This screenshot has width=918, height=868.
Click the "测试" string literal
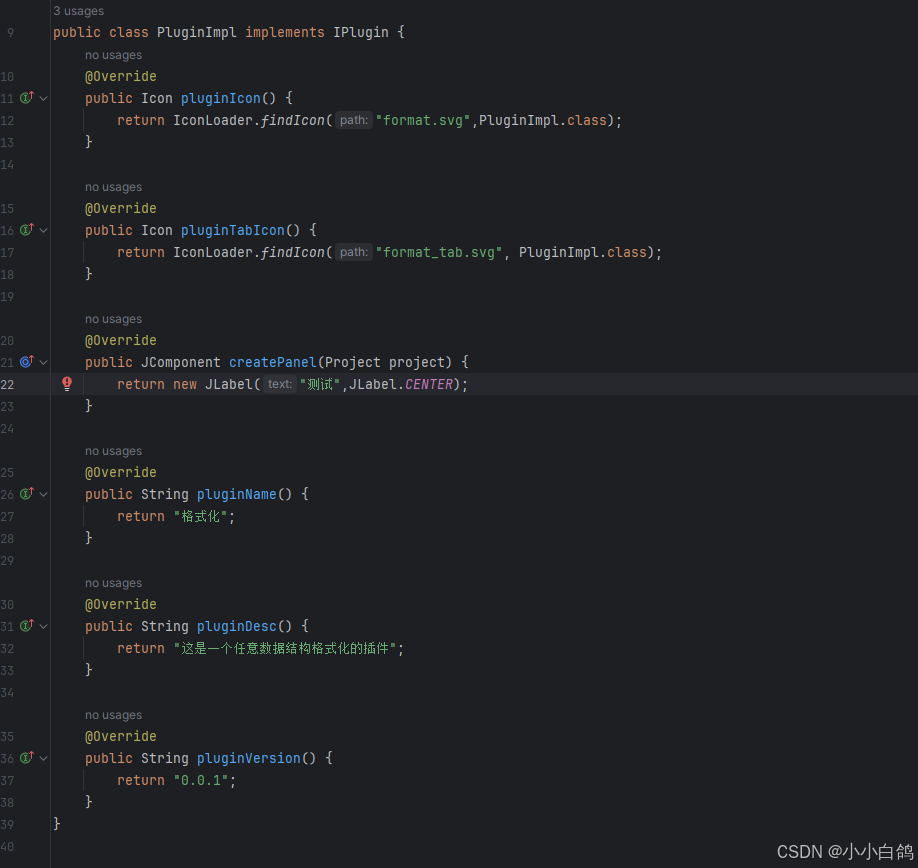pyautogui.click(x=320, y=384)
